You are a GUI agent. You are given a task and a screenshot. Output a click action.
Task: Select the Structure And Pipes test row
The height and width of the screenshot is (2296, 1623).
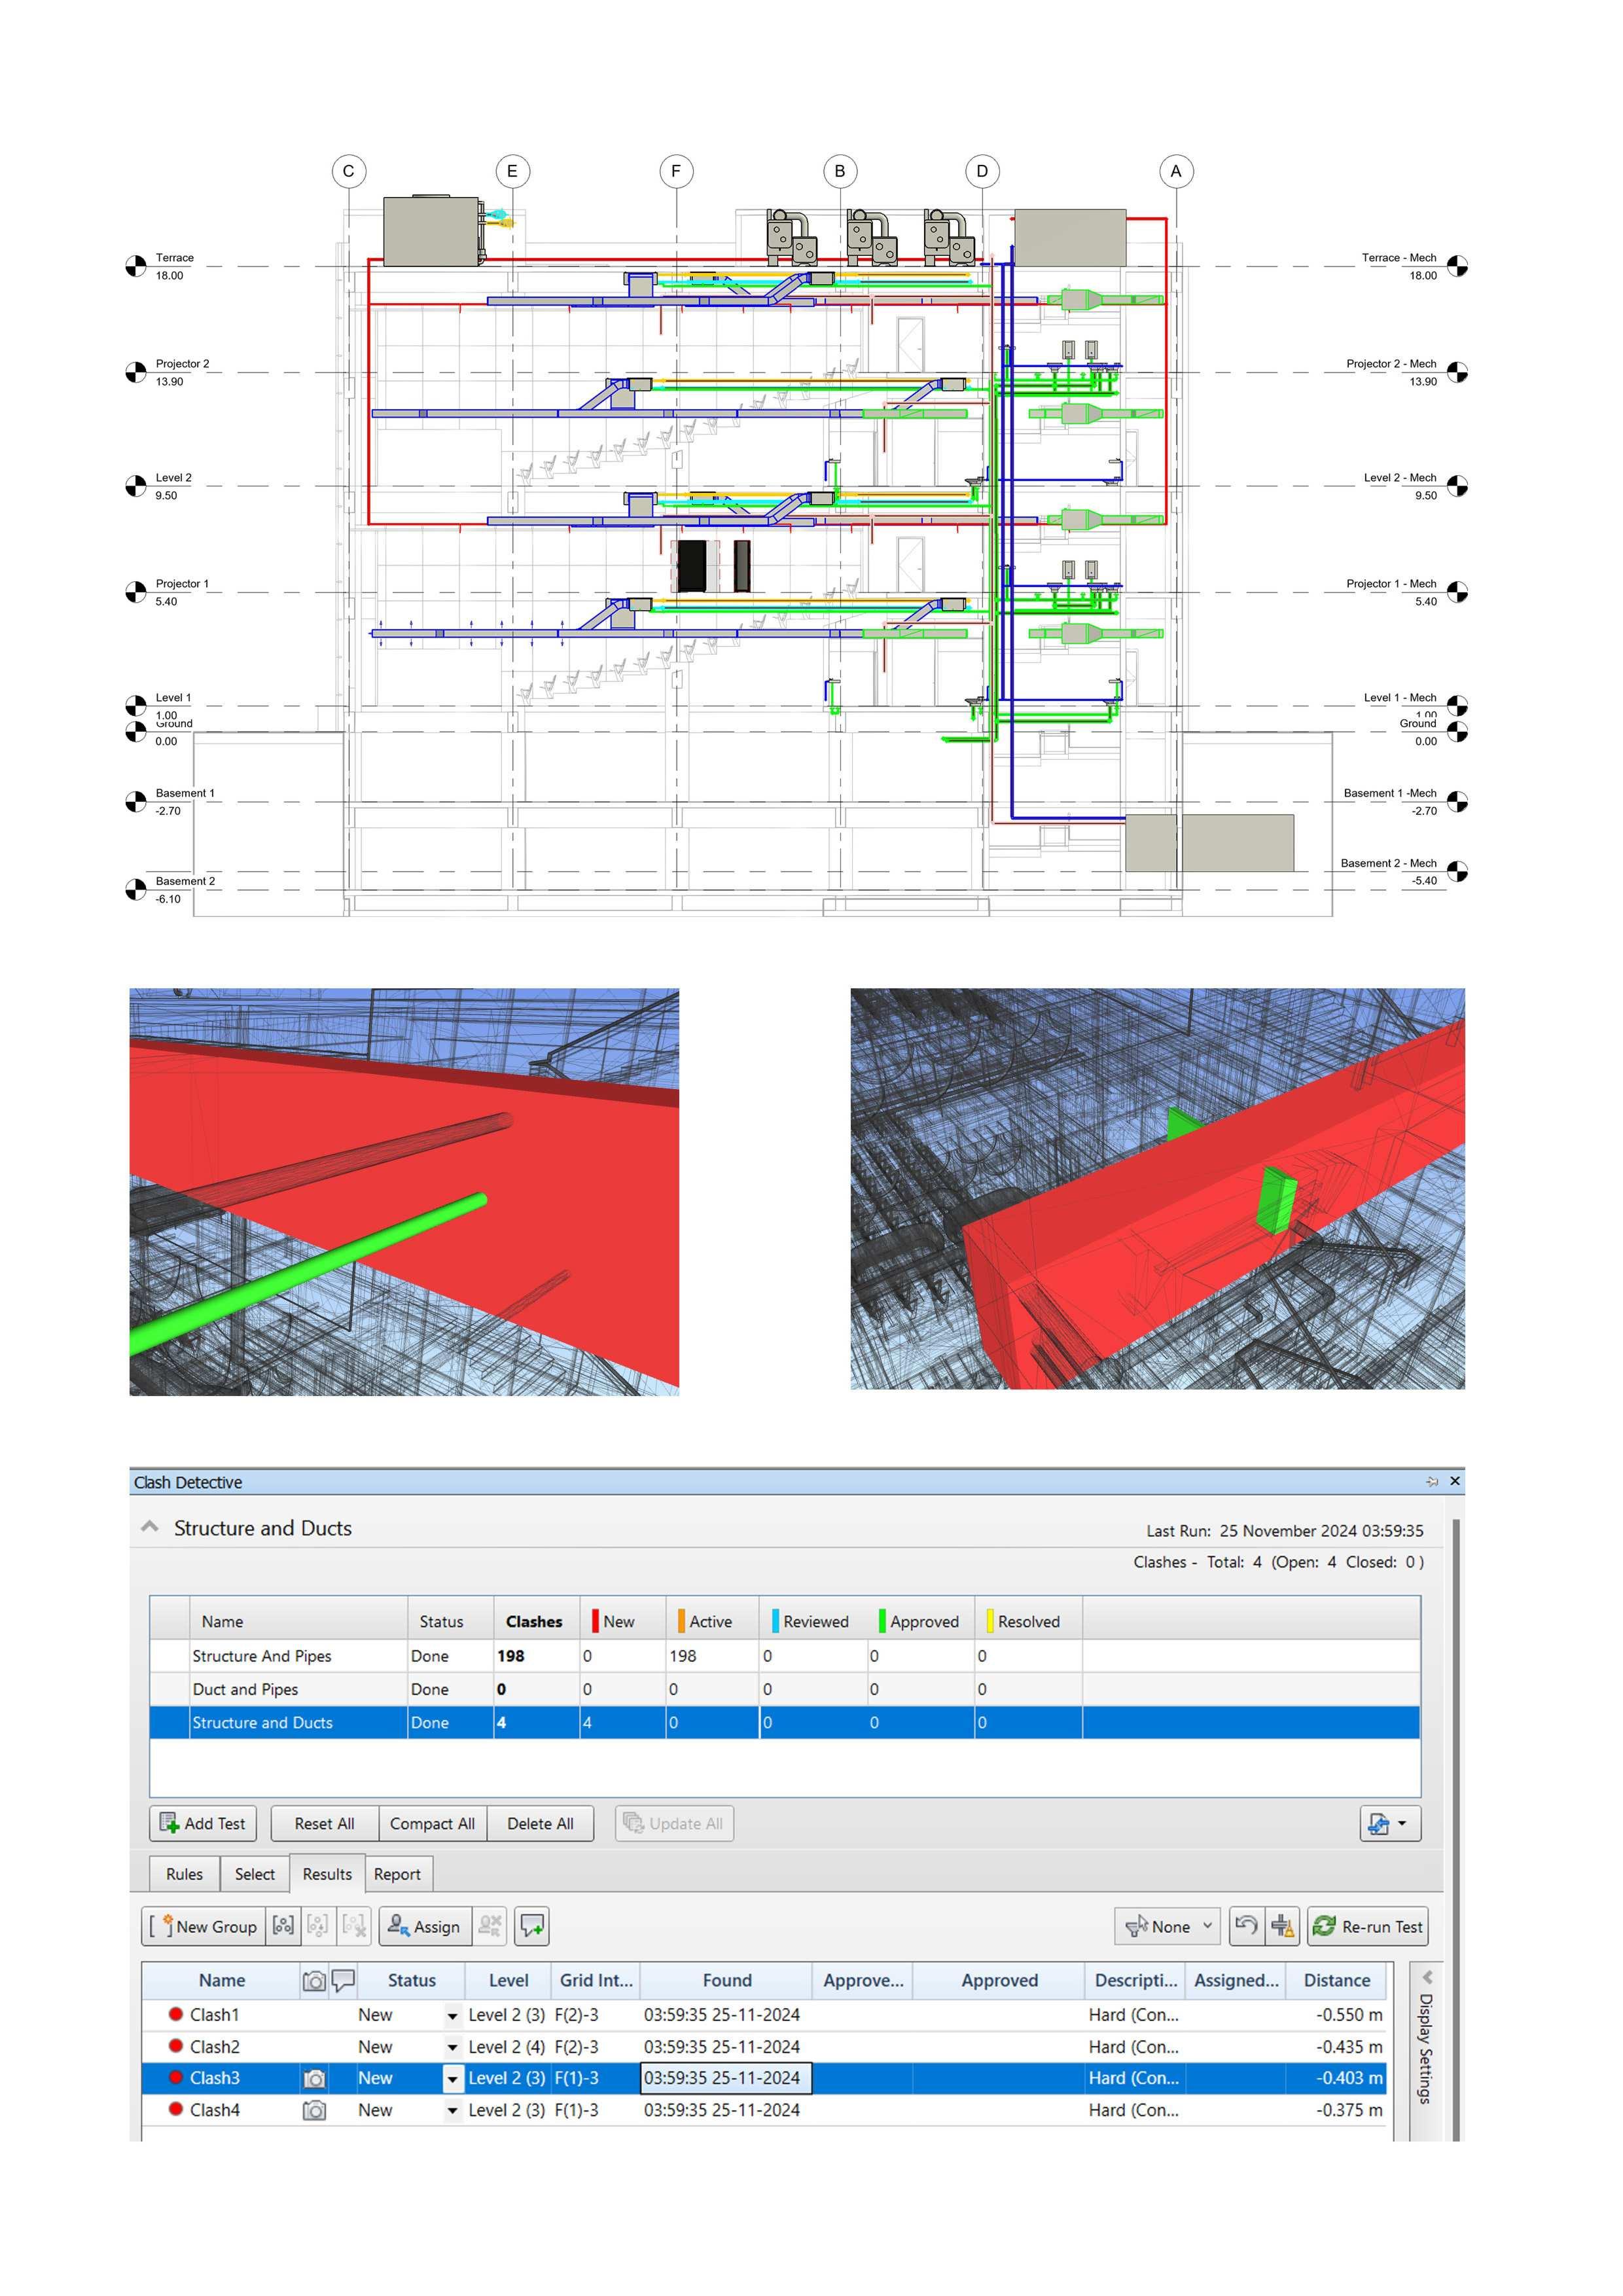262,1656
